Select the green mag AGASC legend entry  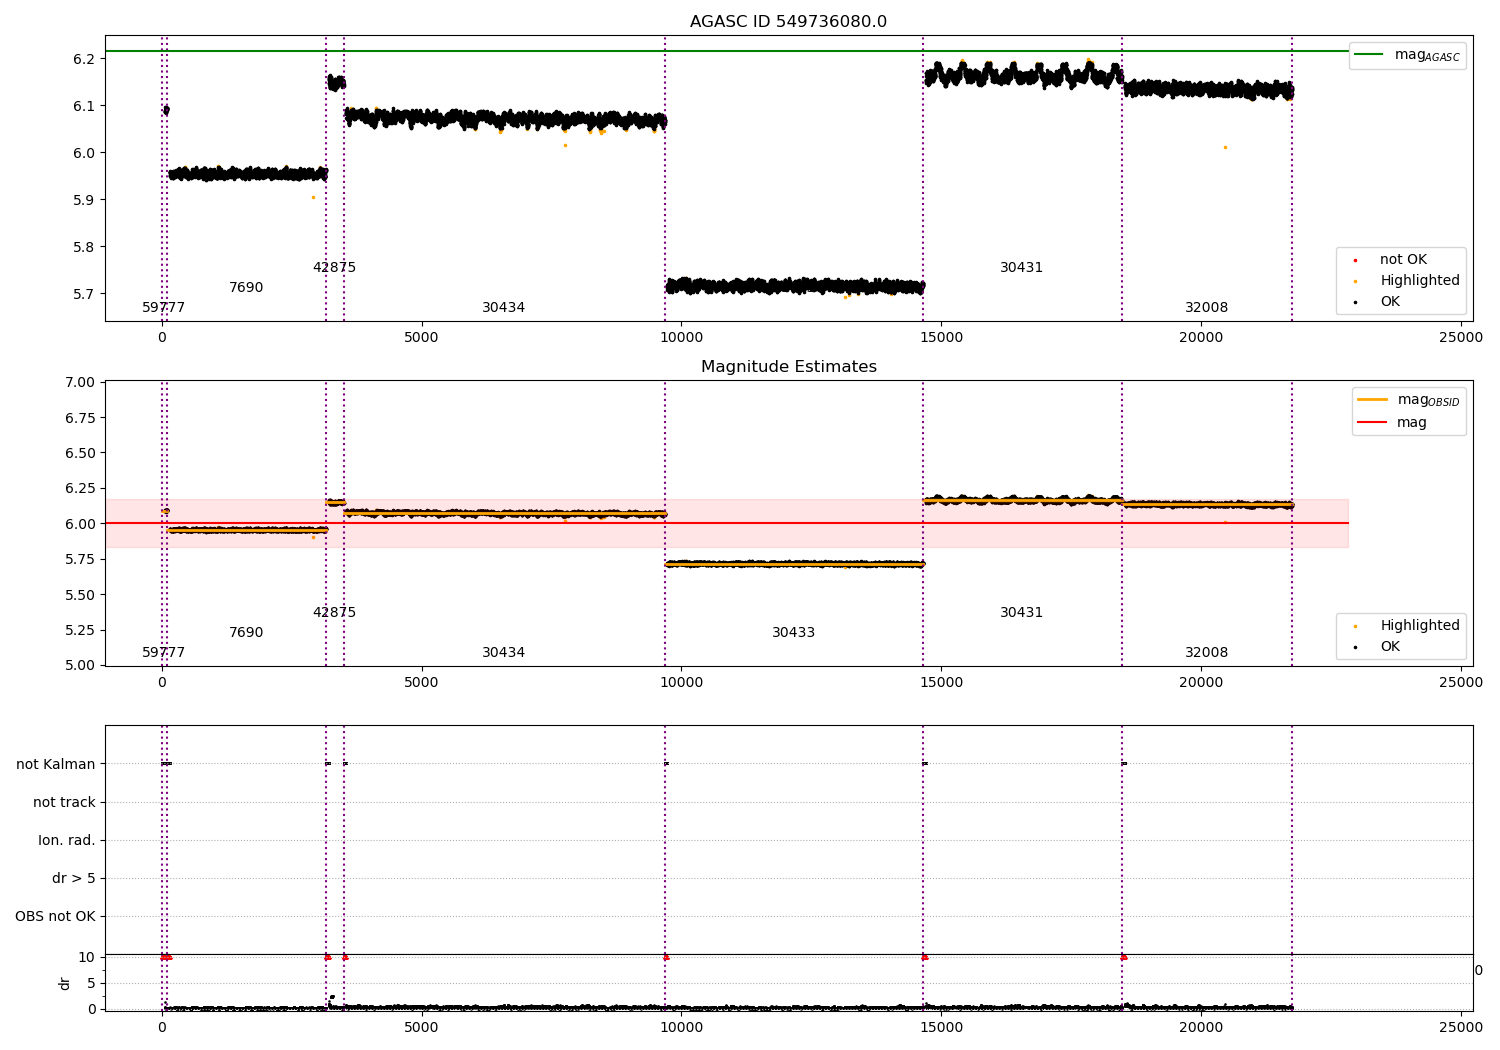(1407, 55)
